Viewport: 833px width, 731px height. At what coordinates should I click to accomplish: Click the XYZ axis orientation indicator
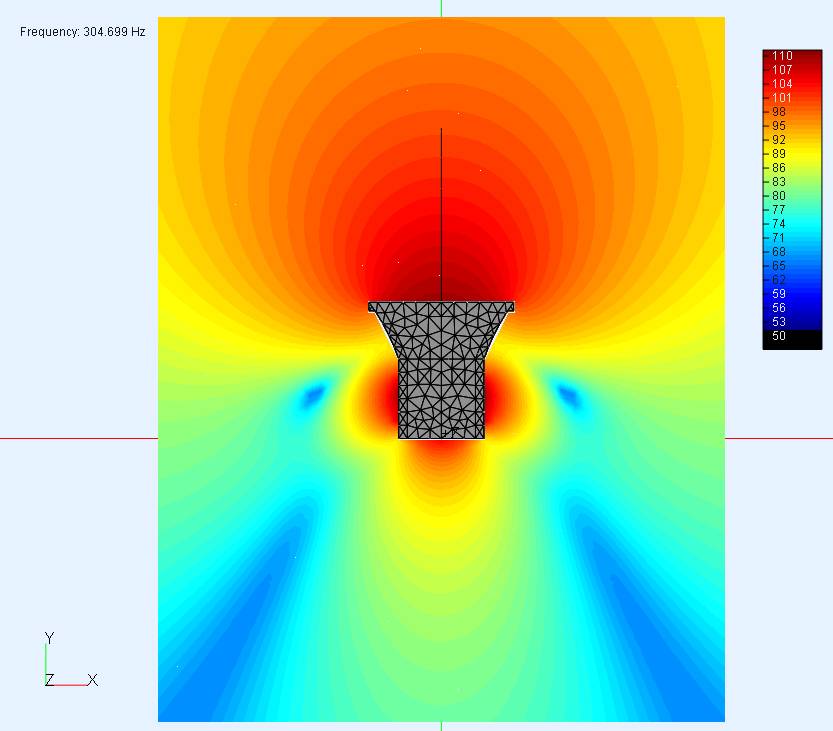pos(71,659)
